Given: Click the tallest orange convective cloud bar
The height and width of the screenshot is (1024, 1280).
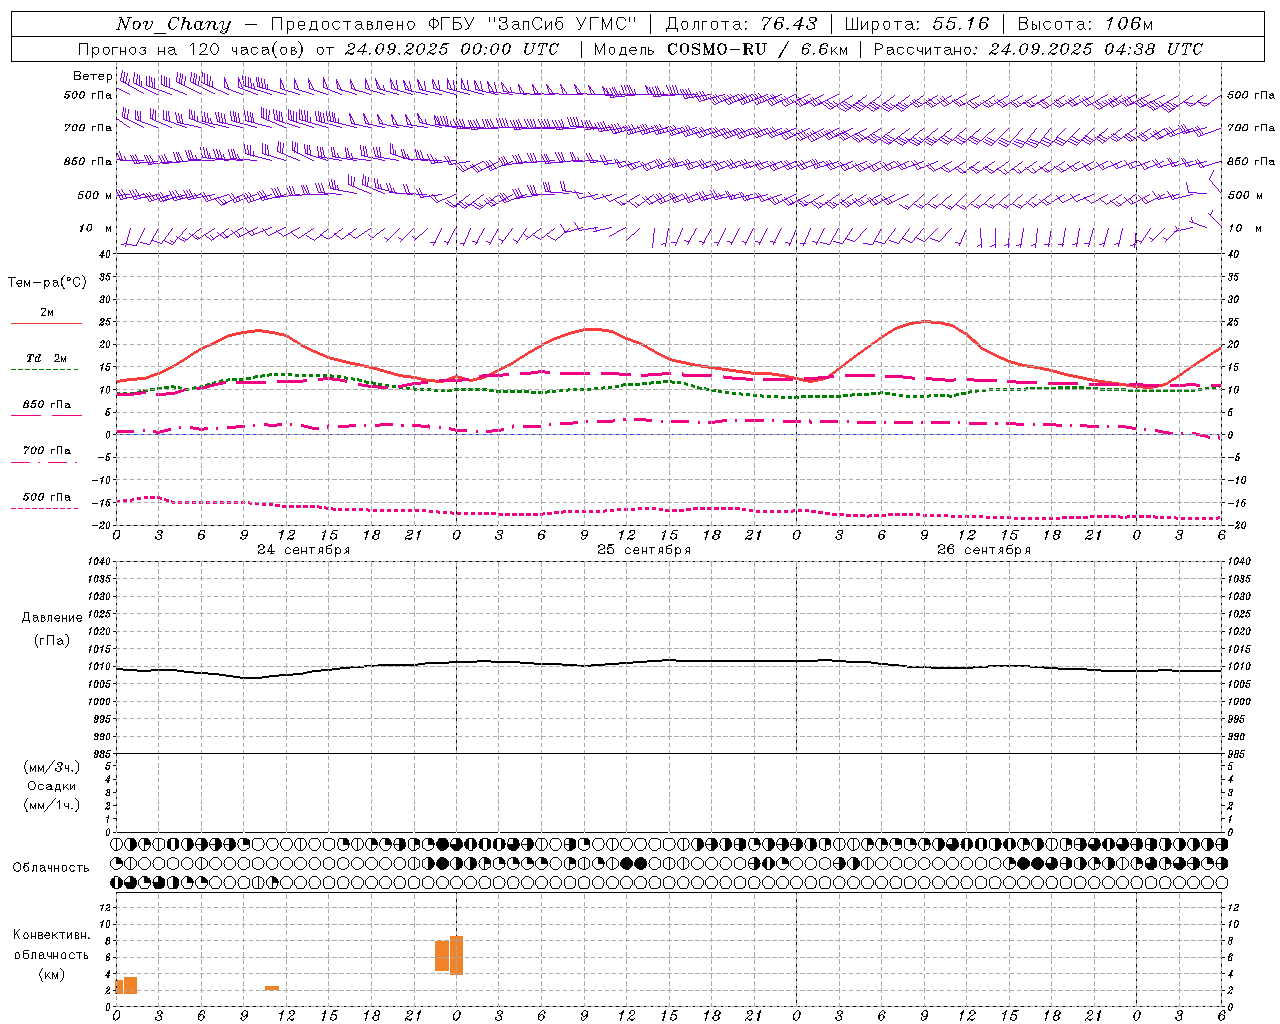Looking at the screenshot, I should click(x=456, y=955).
